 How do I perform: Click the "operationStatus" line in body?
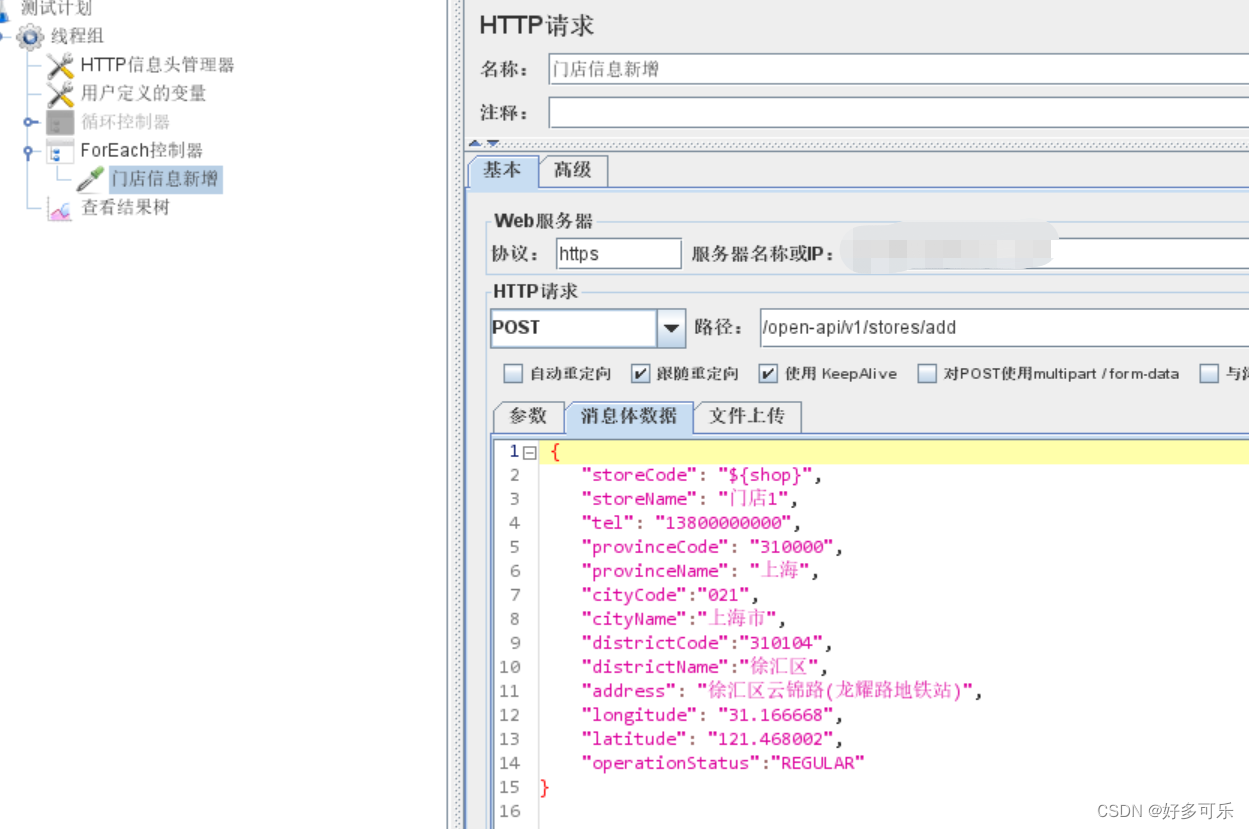pos(723,763)
